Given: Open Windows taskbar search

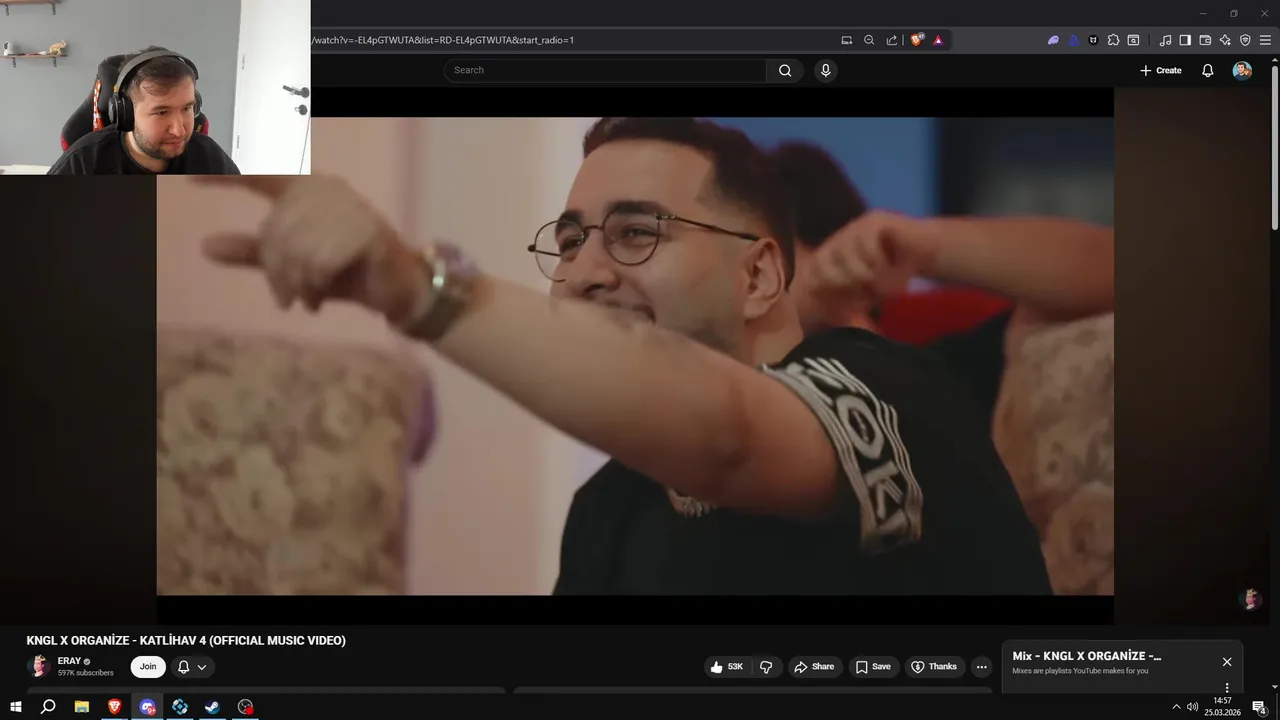Looking at the screenshot, I should click(x=47, y=707).
